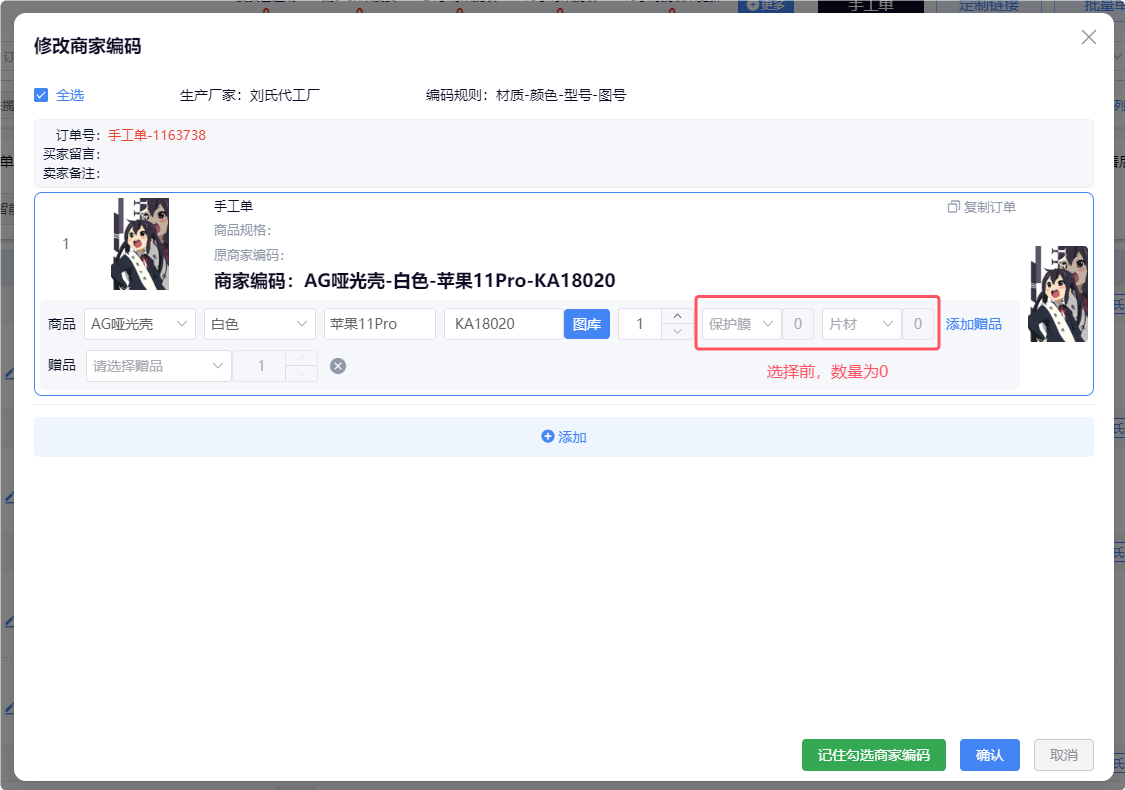This screenshot has height=790, width=1125.
Task: Click the 取消 cancel button
Action: (x=1063, y=755)
